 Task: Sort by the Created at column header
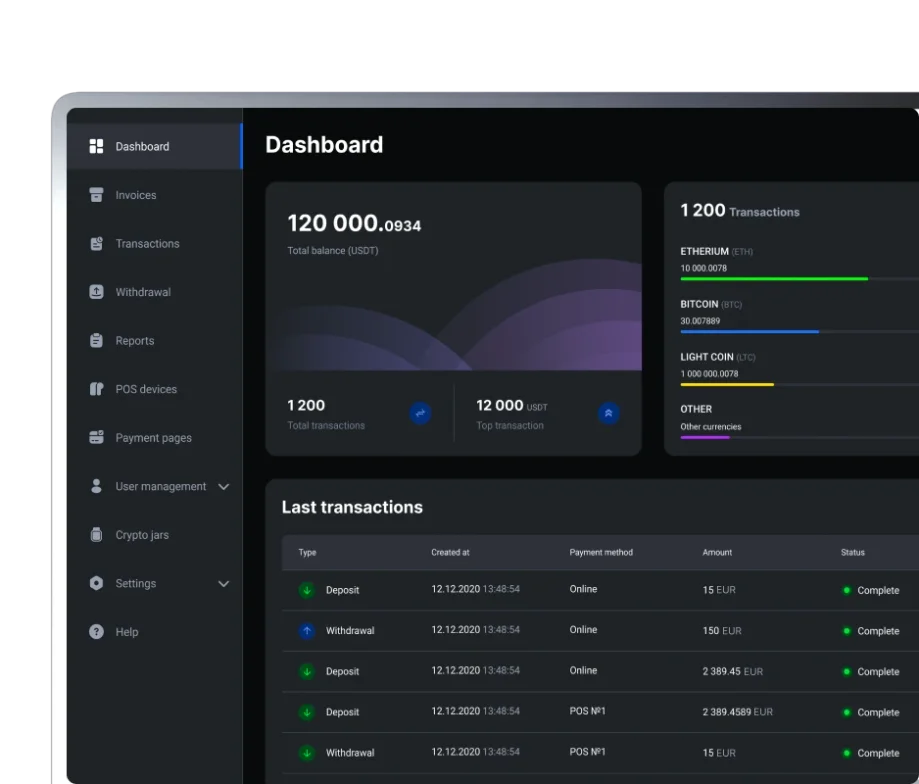(x=450, y=552)
